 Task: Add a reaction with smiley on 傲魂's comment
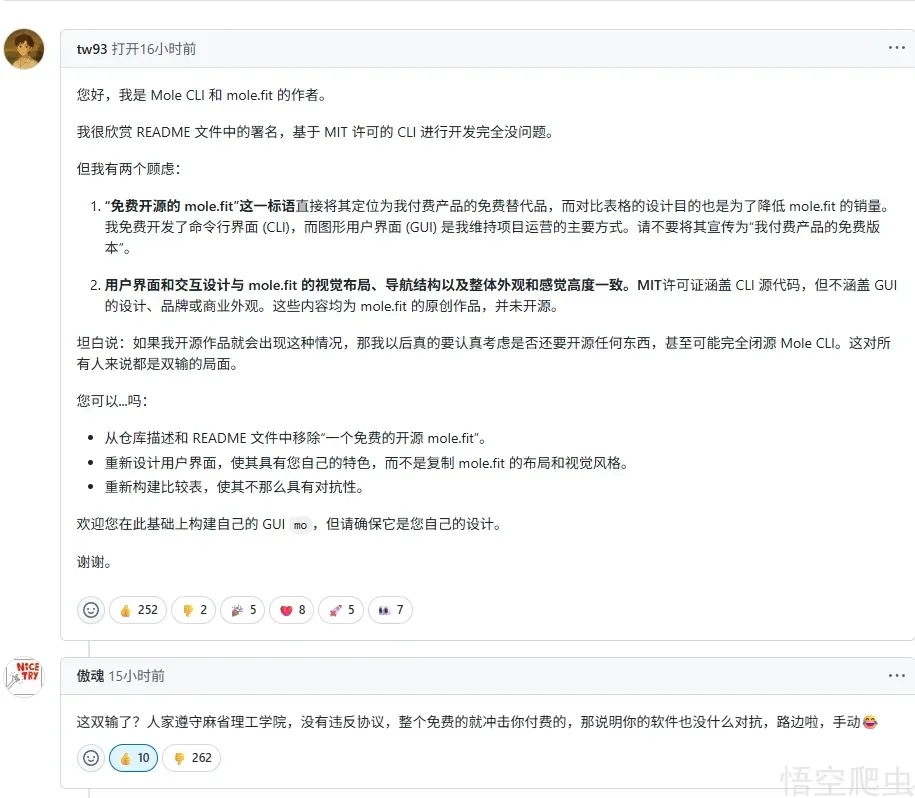click(91, 758)
